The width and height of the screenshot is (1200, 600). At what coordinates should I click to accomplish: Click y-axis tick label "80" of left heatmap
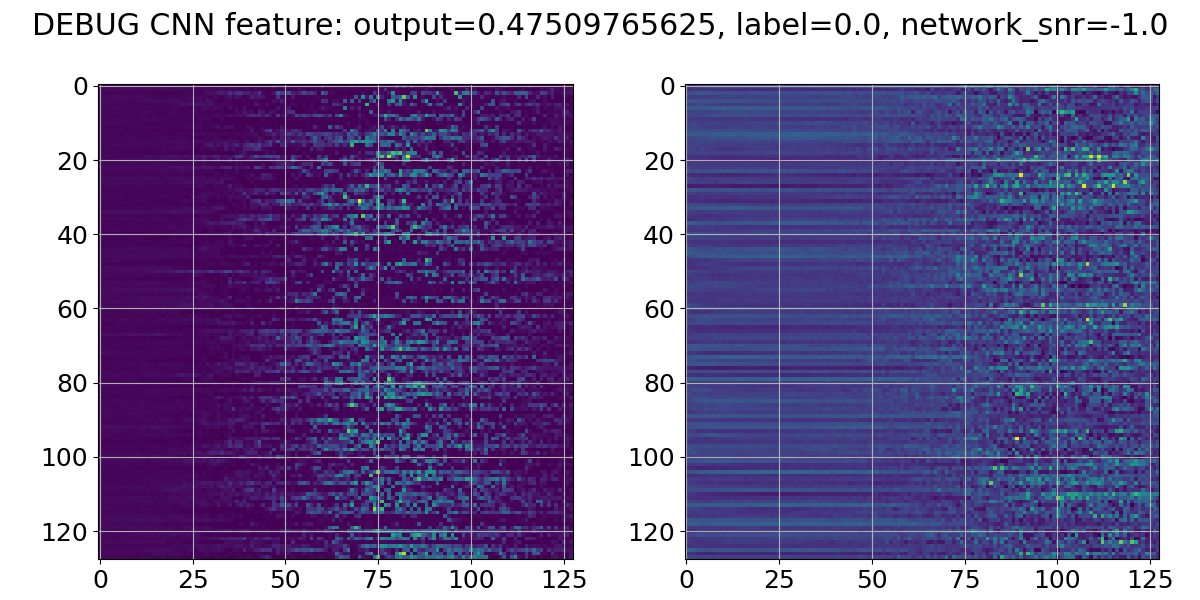point(74,383)
